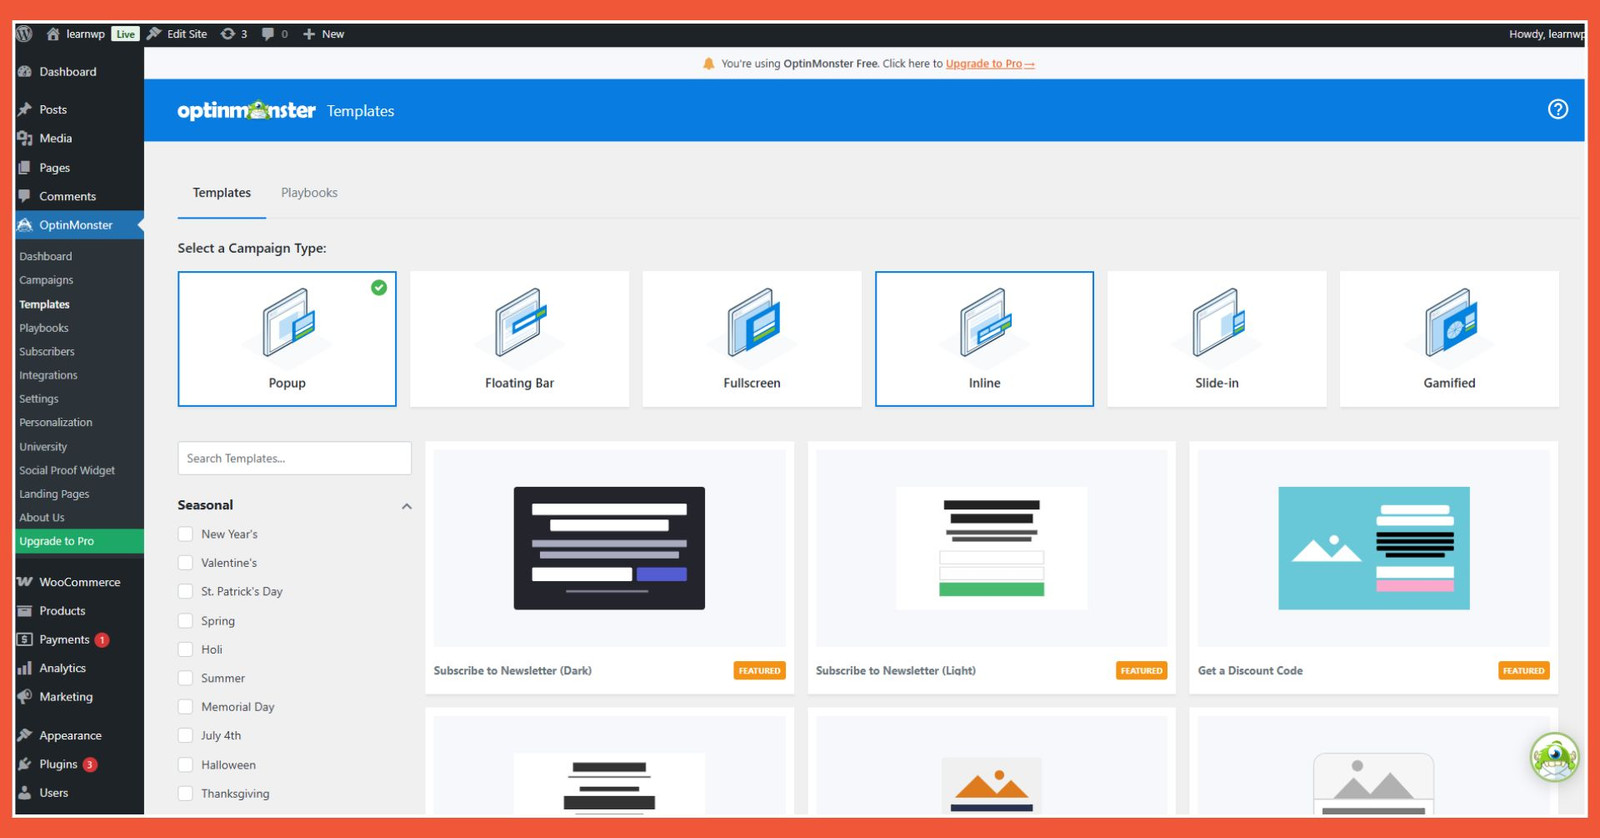The image size is (1600, 838).
Task: Click the green Upgrade to Pro sidebar button
Action: [x=80, y=541]
